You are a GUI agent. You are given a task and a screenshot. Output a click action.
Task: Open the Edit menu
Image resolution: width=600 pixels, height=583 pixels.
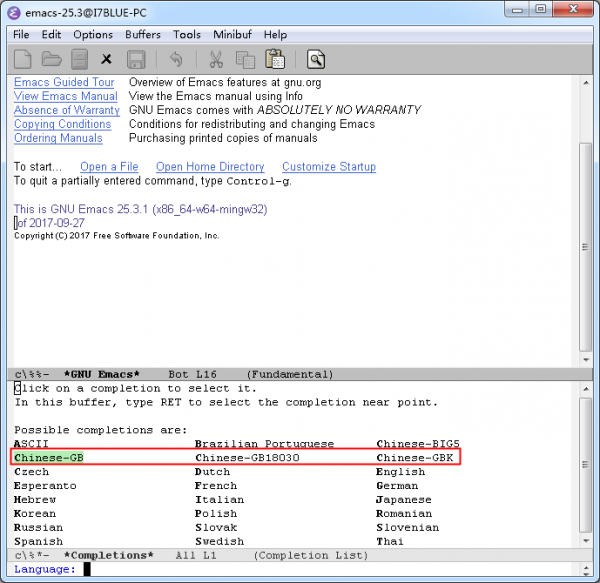point(51,35)
